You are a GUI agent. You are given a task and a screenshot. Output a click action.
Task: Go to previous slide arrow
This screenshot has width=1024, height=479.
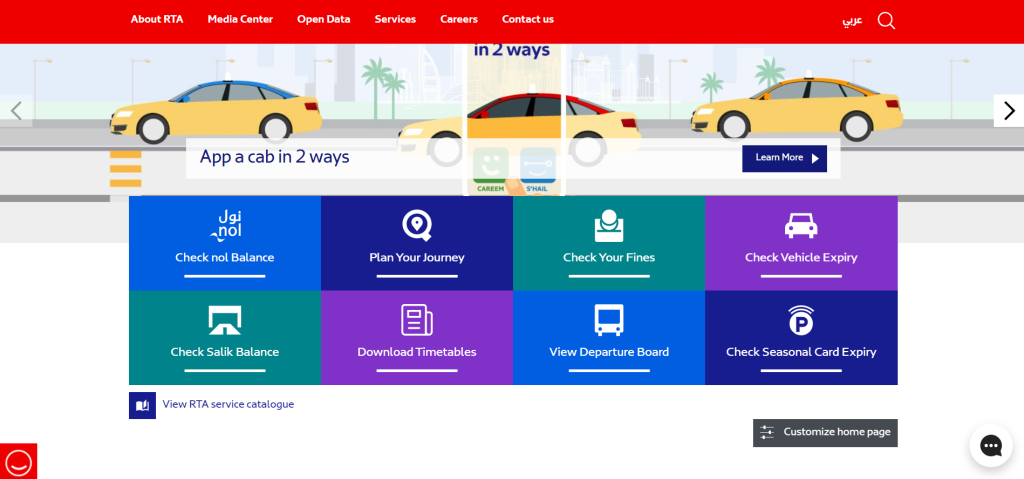point(16,110)
